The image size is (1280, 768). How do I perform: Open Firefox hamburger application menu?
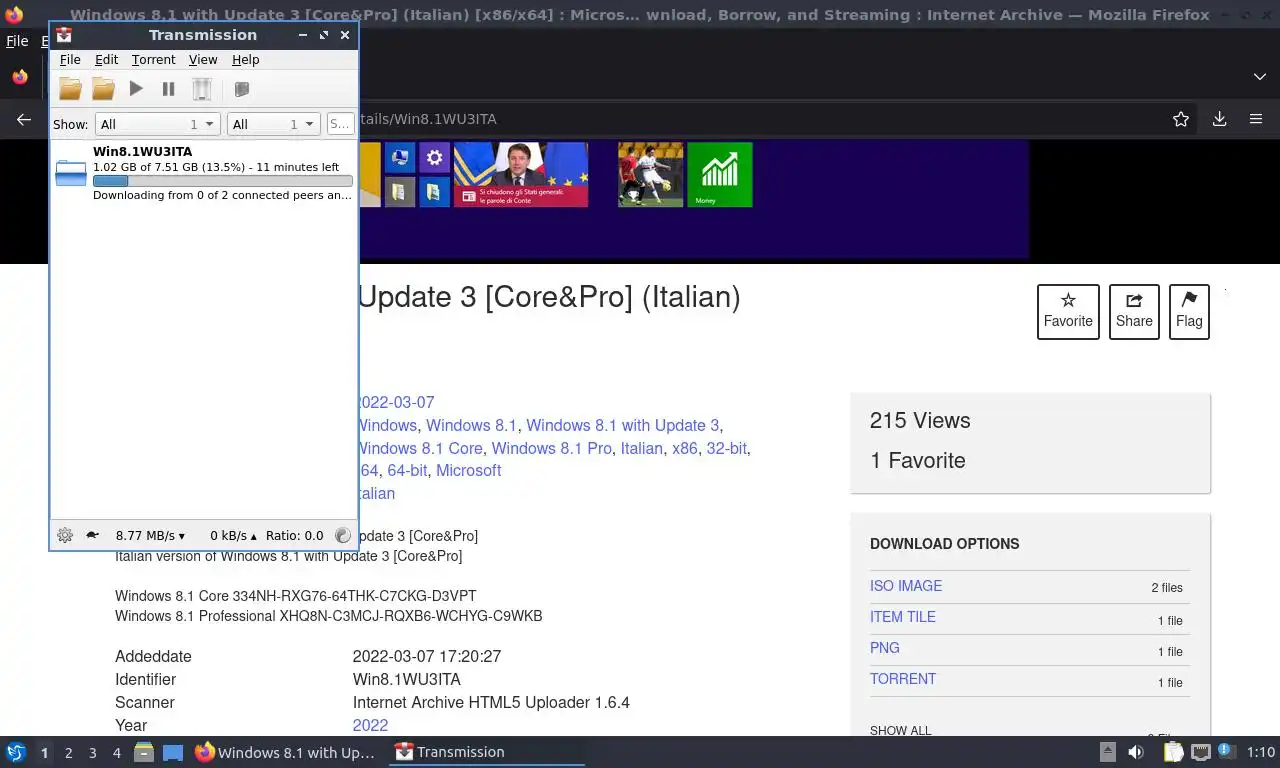point(1256,119)
